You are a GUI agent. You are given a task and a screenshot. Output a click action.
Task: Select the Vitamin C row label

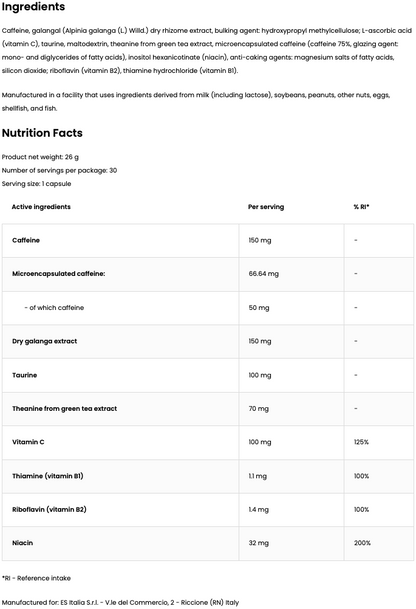[28, 442]
